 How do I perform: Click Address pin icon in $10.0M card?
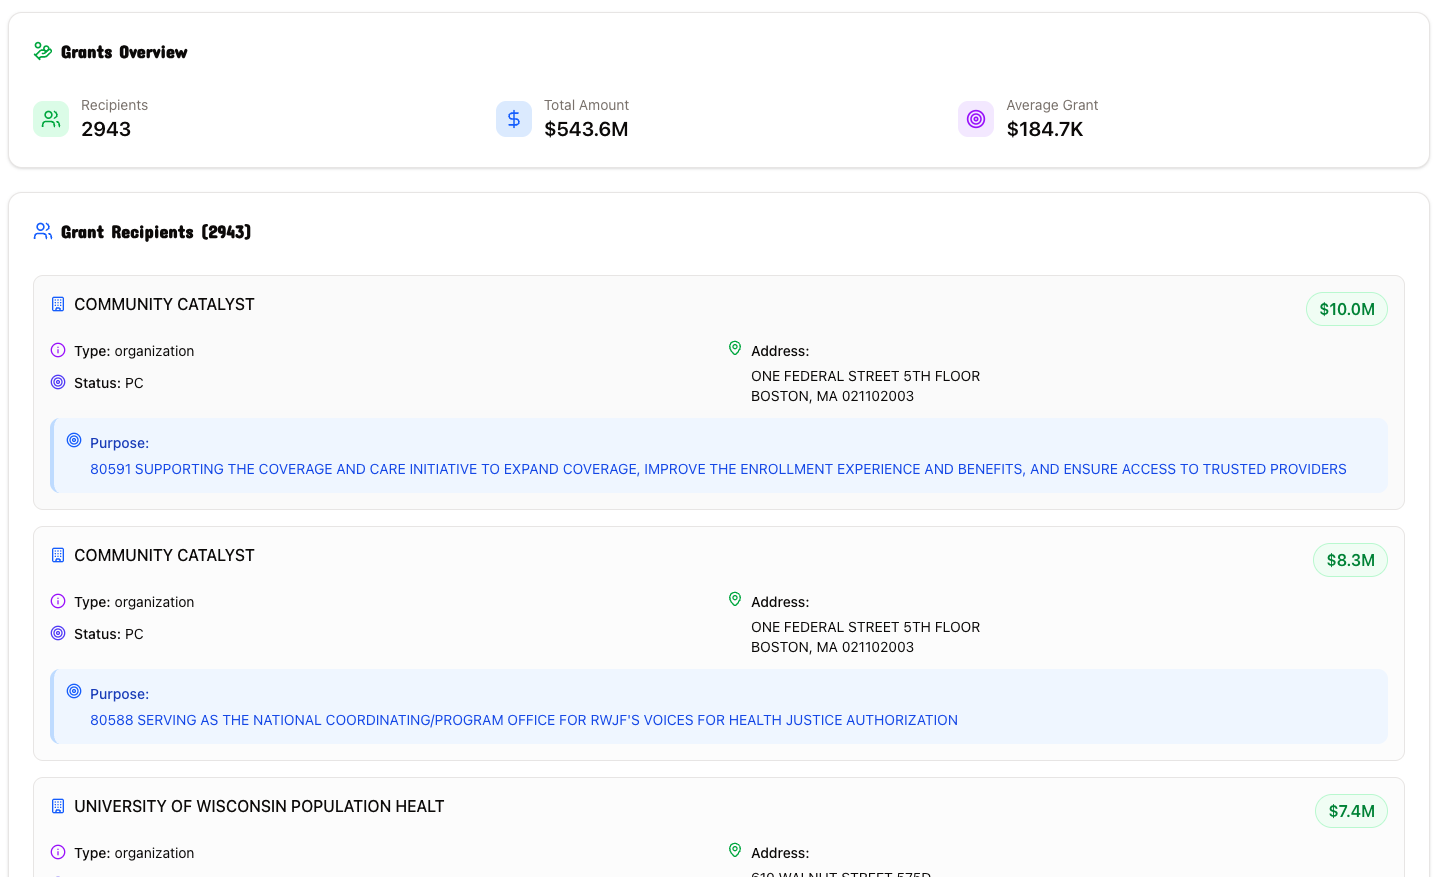point(735,348)
